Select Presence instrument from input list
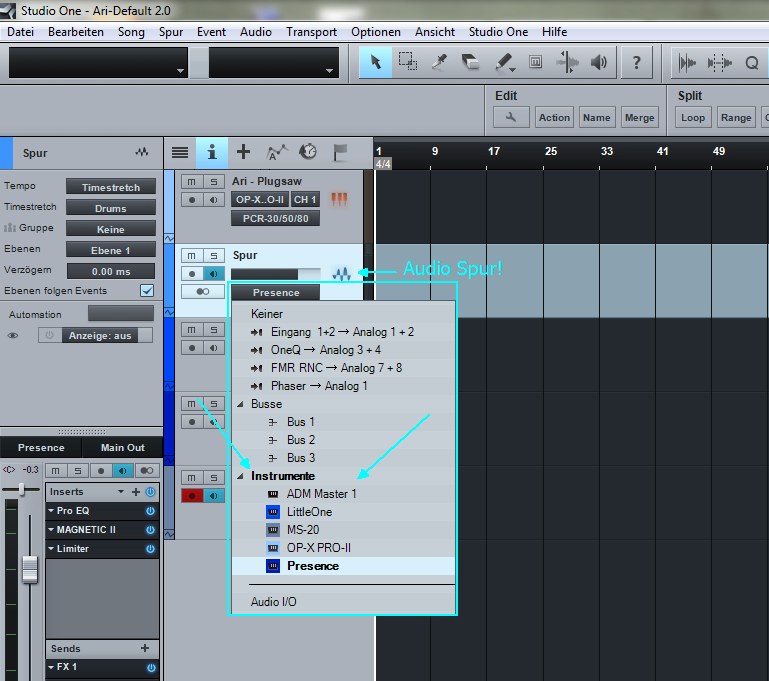 (343, 566)
